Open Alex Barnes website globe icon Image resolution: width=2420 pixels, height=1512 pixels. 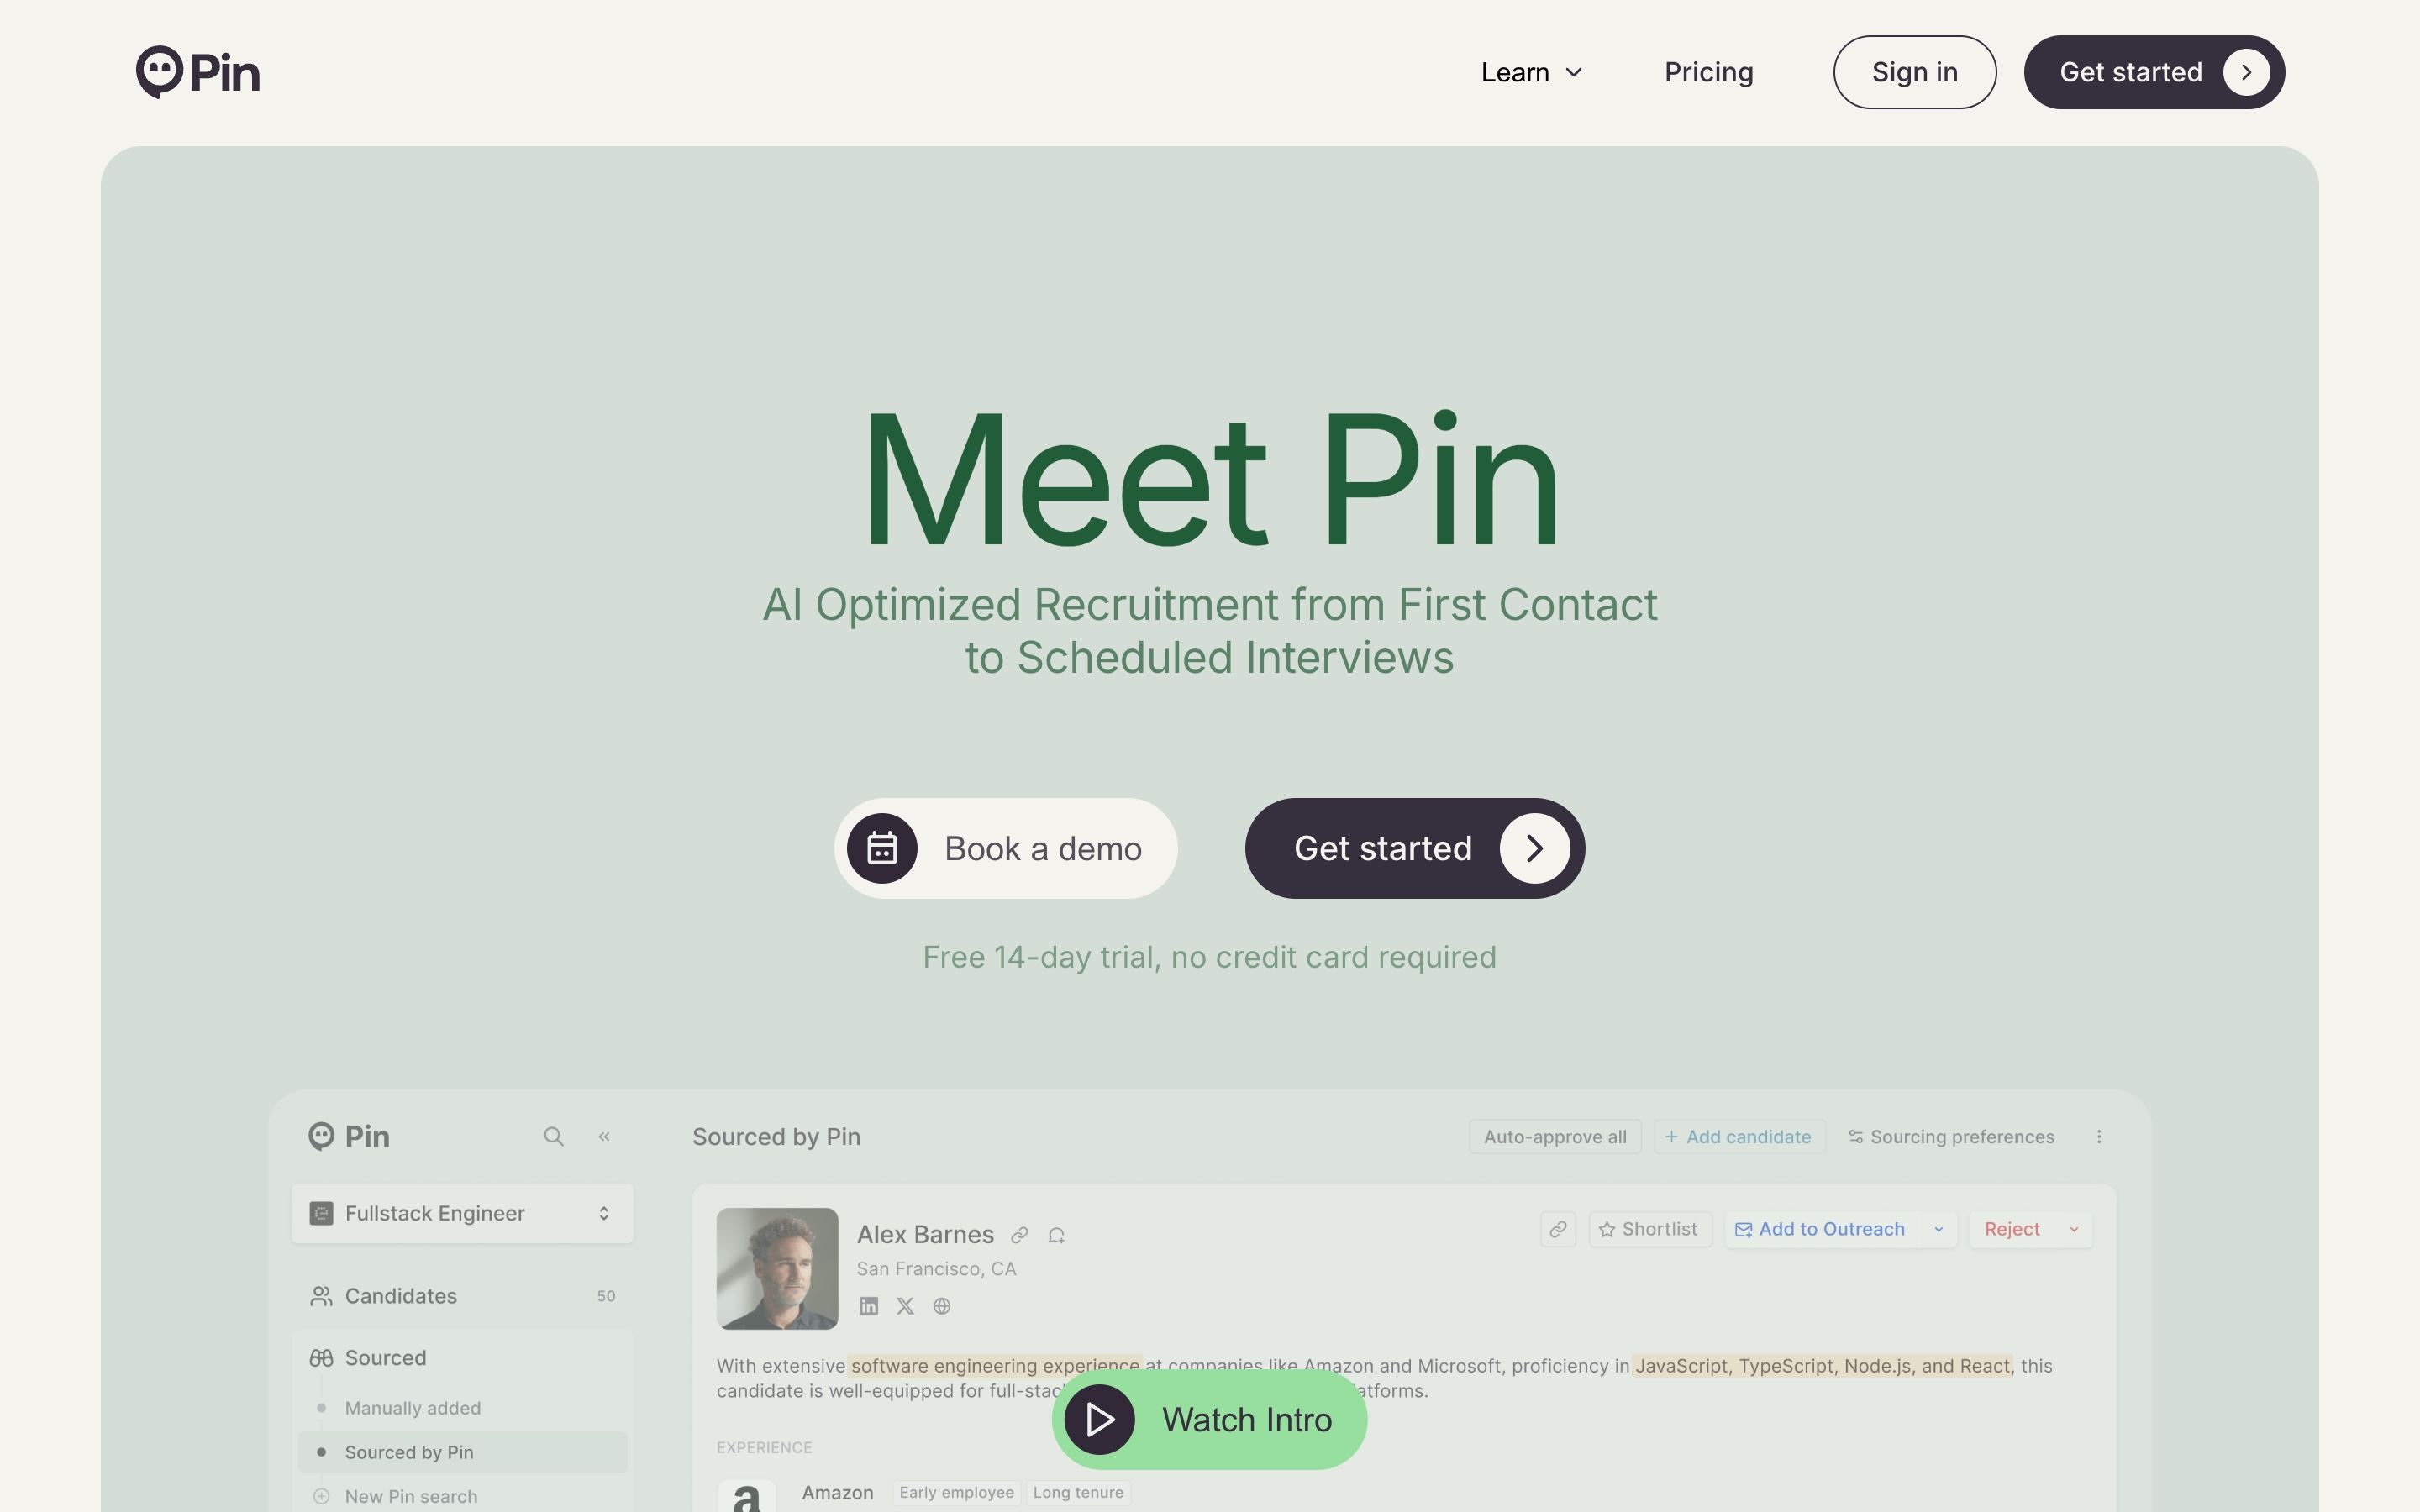942,1306
